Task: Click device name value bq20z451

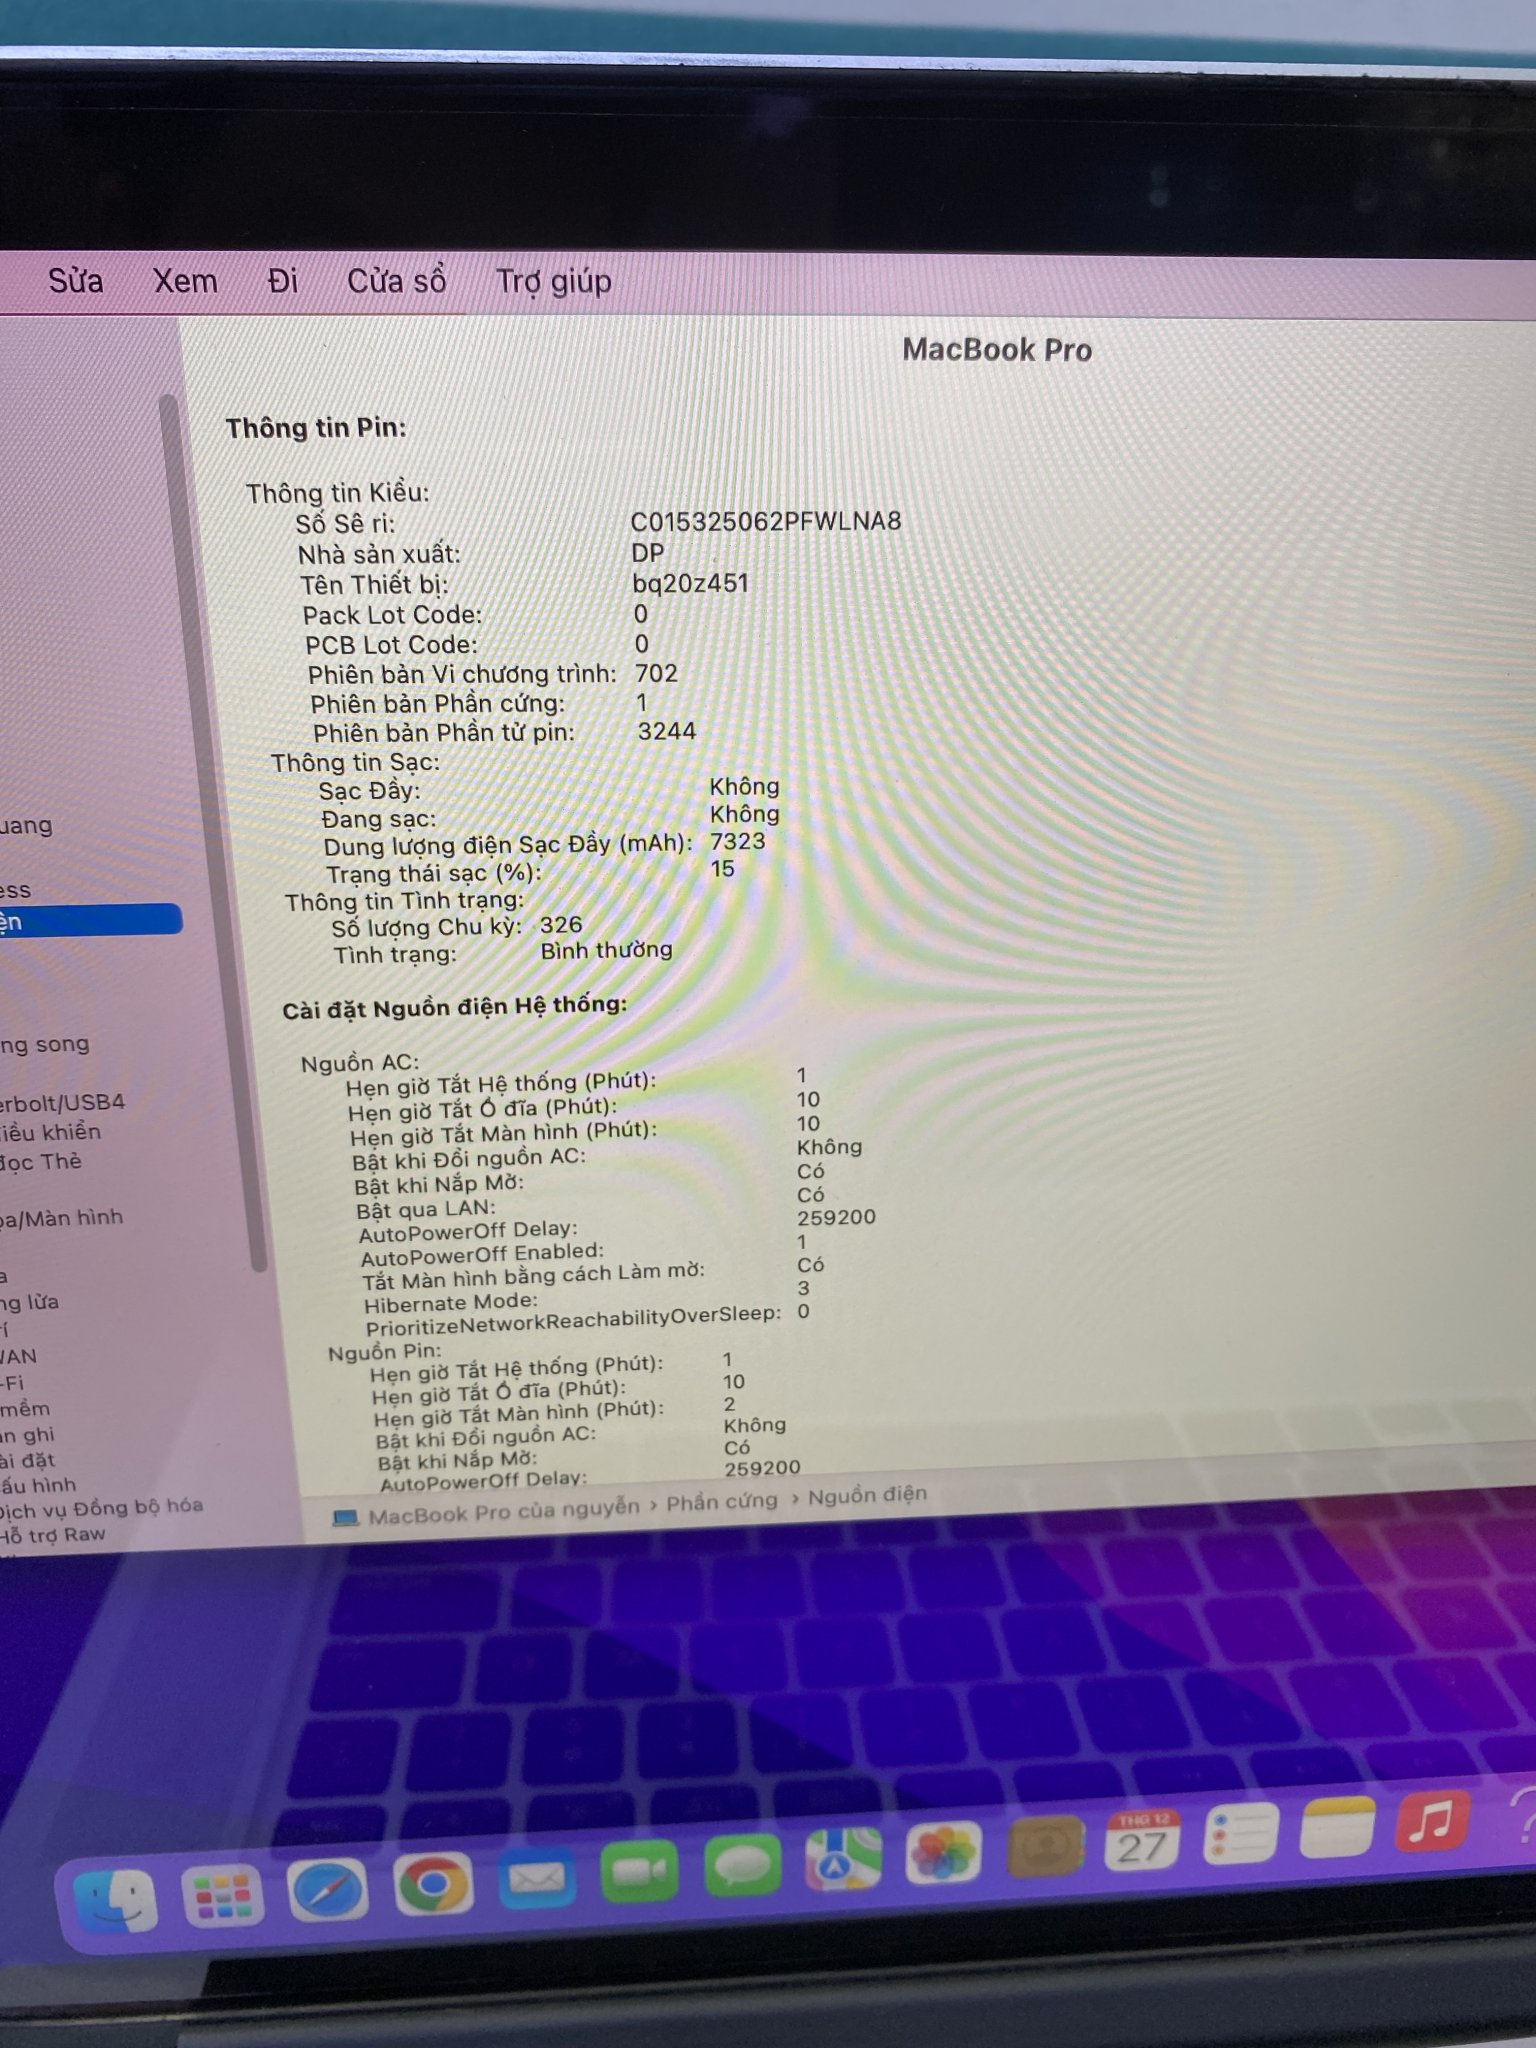Action: click(690, 583)
